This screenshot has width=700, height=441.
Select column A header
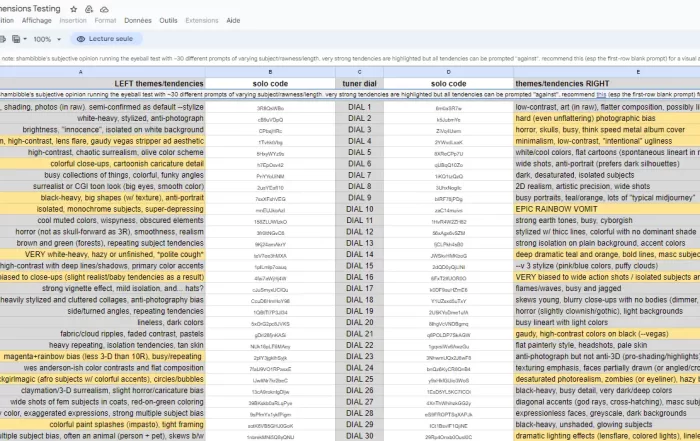pos(102,72)
